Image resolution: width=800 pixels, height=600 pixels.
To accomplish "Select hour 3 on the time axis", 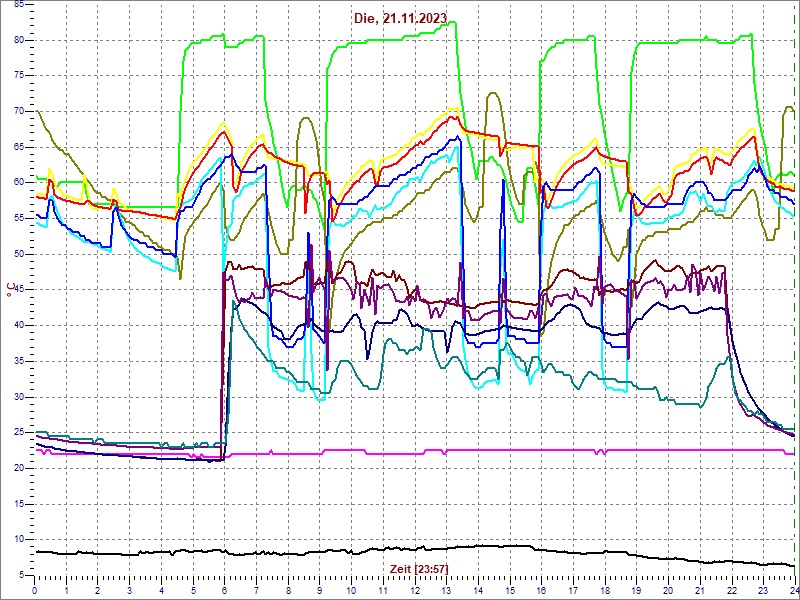I will tap(130, 591).
